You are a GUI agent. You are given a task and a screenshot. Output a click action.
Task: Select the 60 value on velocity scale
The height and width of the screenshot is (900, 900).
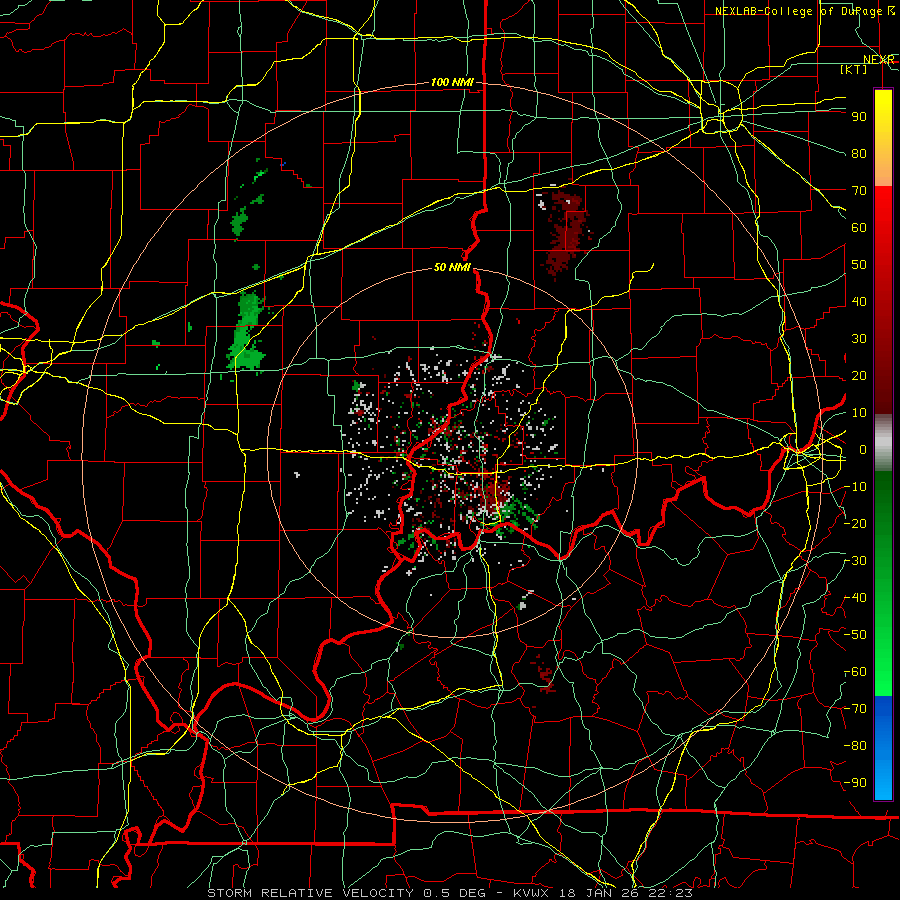(x=859, y=227)
